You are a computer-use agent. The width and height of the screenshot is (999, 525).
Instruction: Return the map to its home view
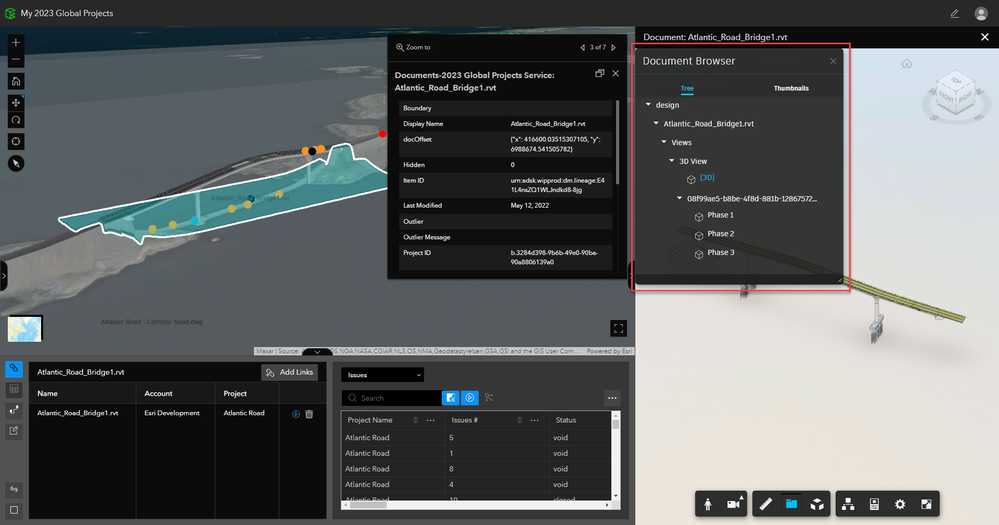pos(16,81)
